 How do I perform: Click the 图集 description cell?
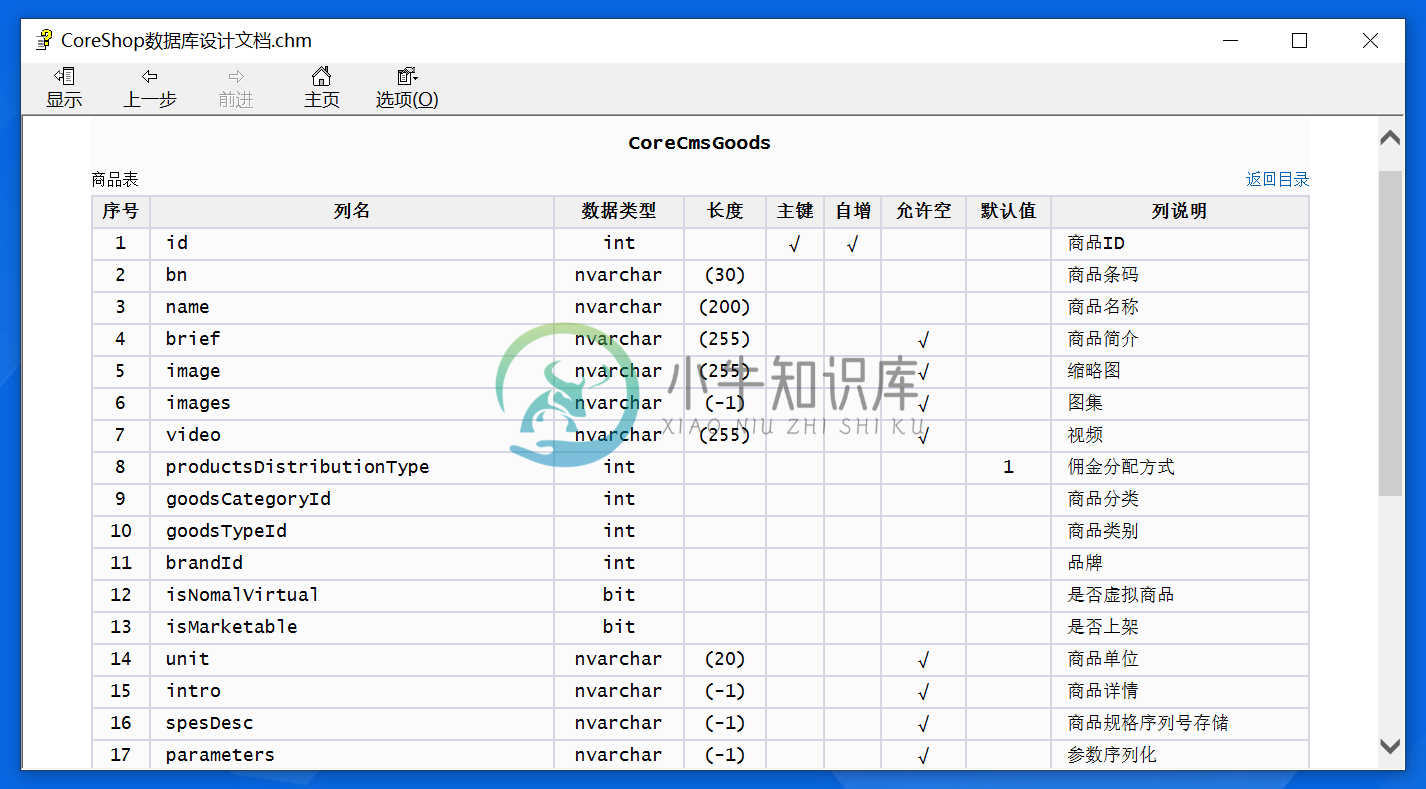pos(1179,403)
